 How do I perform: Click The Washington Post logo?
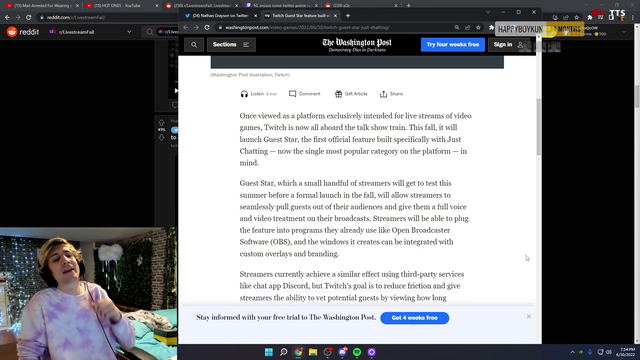coord(357,44)
